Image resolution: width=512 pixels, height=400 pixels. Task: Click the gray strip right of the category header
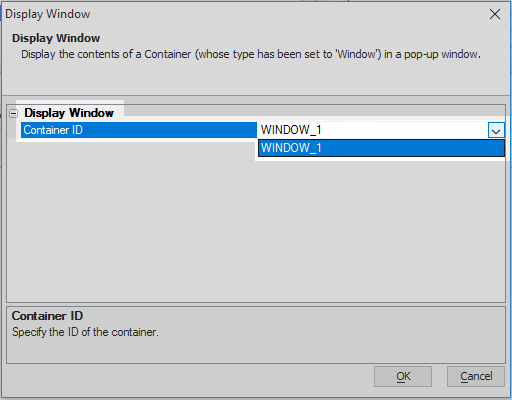coord(314,111)
